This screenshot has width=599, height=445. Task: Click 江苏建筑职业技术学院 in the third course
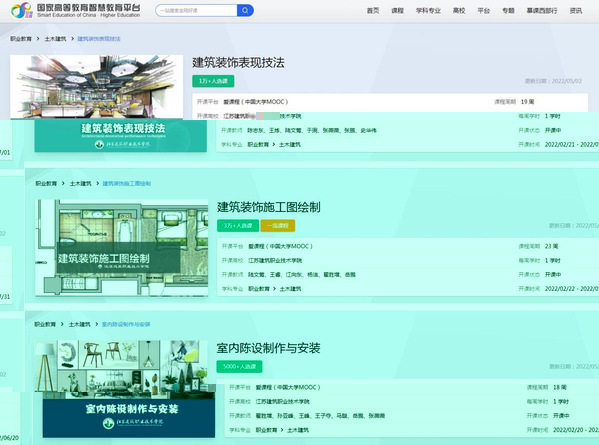[x=283, y=401]
